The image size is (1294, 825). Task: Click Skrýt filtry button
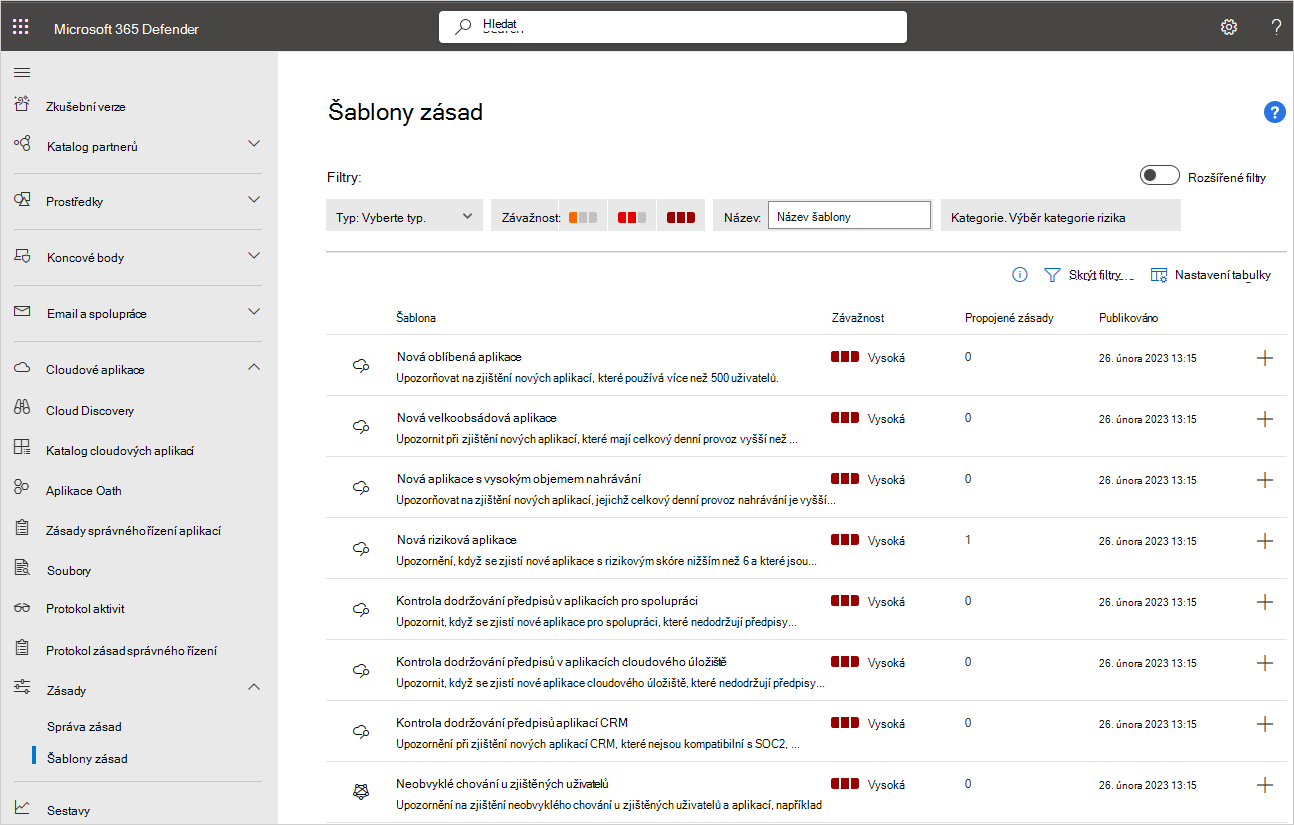(1088, 274)
